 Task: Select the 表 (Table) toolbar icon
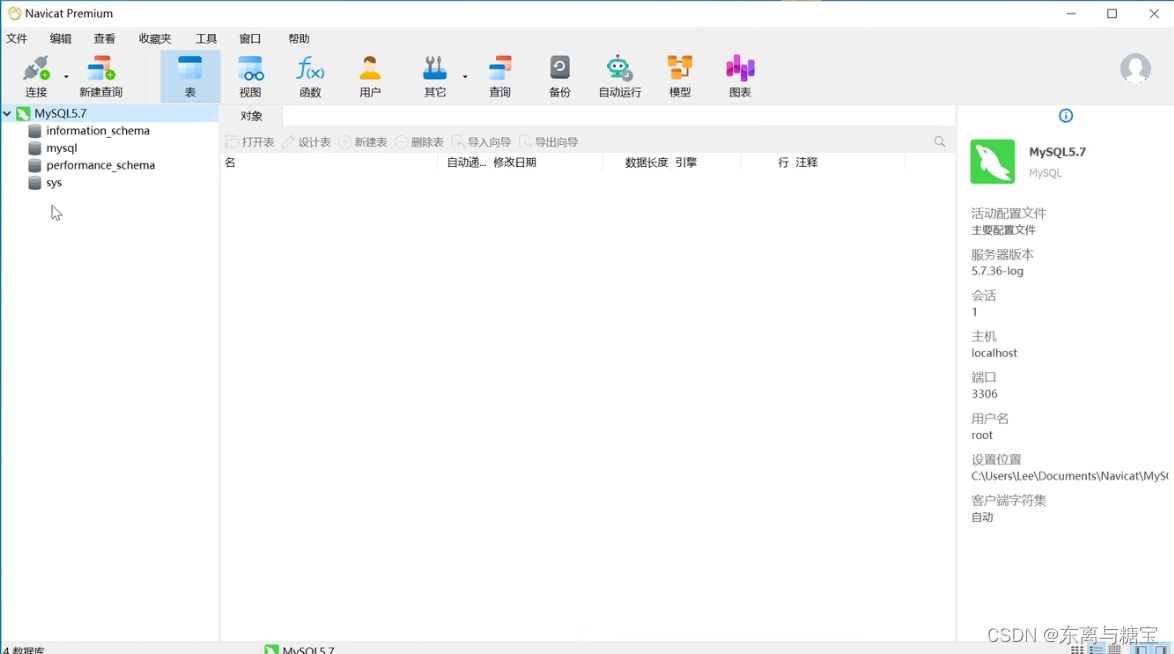point(190,69)
